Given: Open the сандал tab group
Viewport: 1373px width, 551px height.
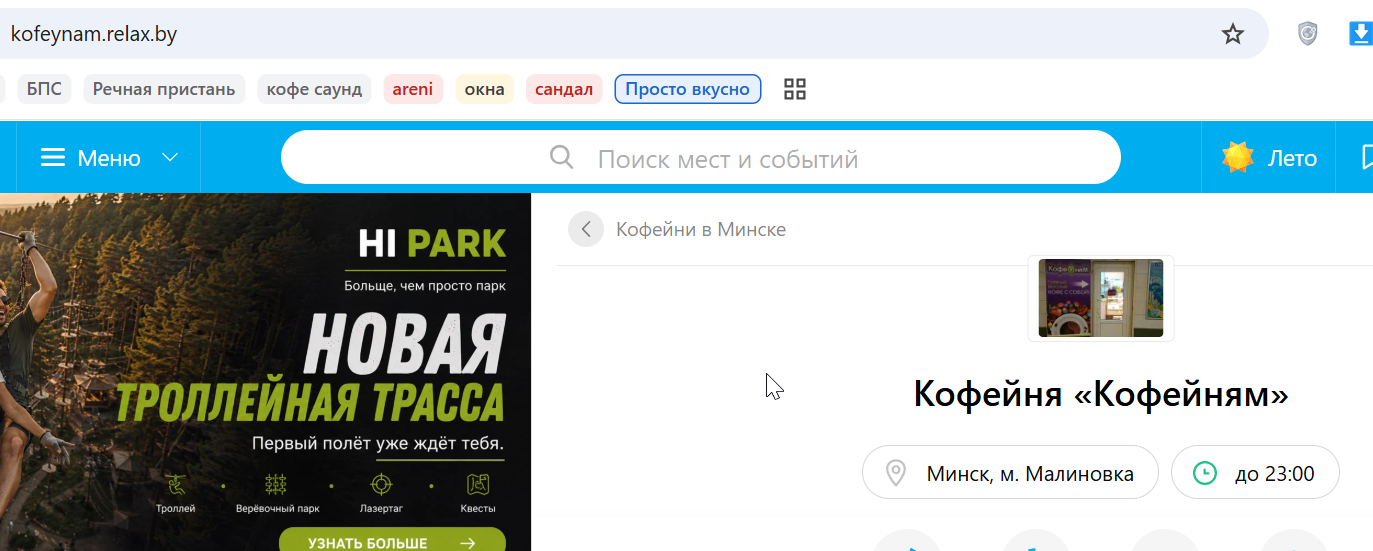Looking at the screenshot, I should point(564,89).
